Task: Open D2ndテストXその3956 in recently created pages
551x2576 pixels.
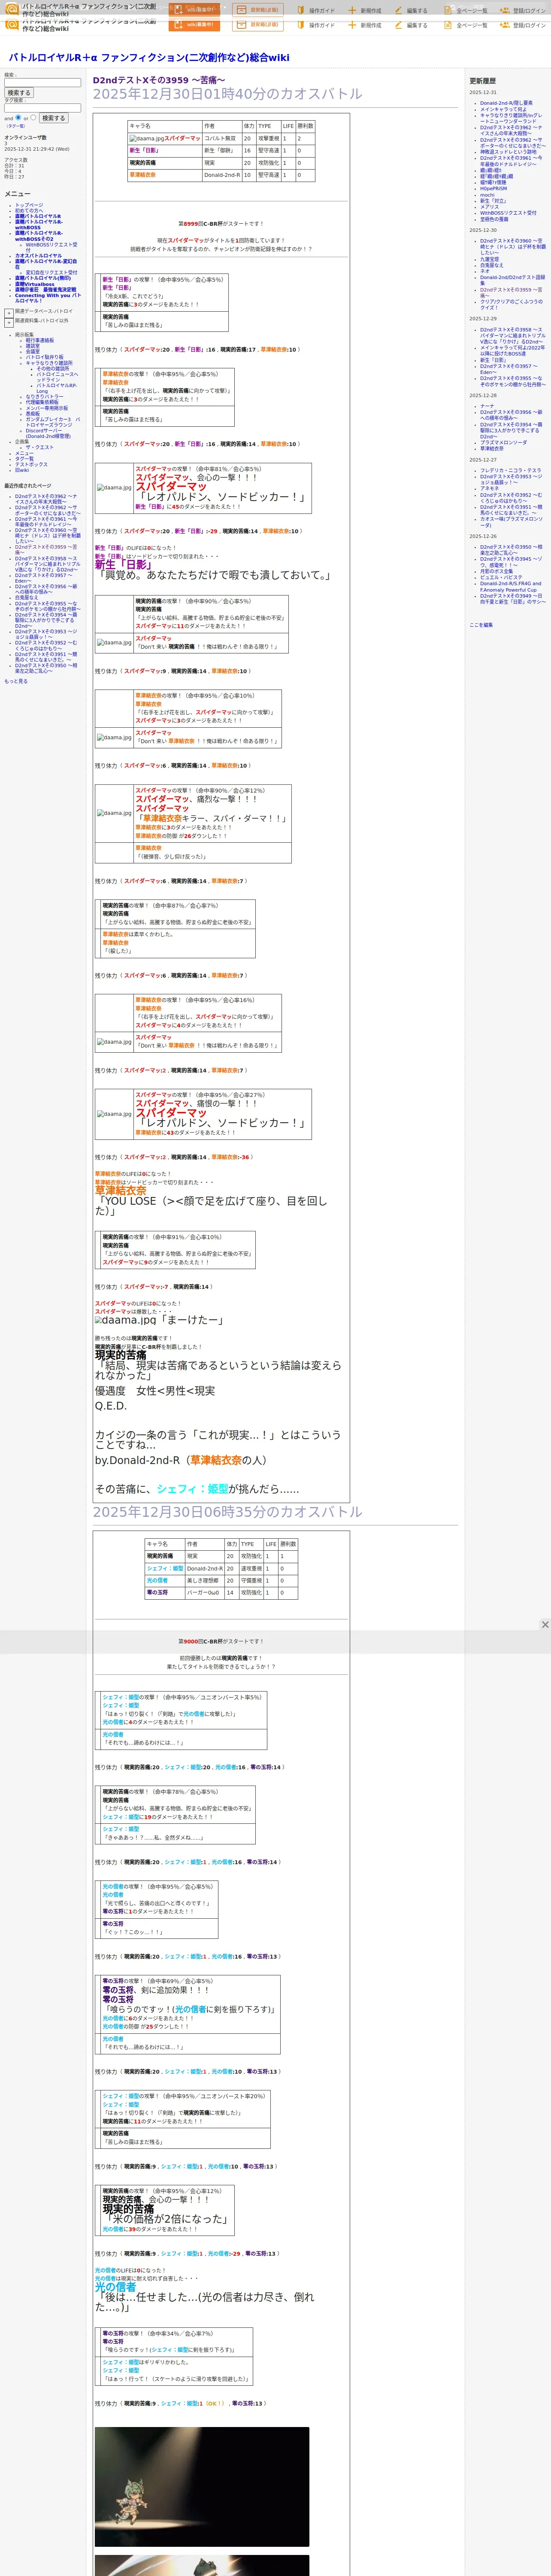Action: tap(46, 588)
